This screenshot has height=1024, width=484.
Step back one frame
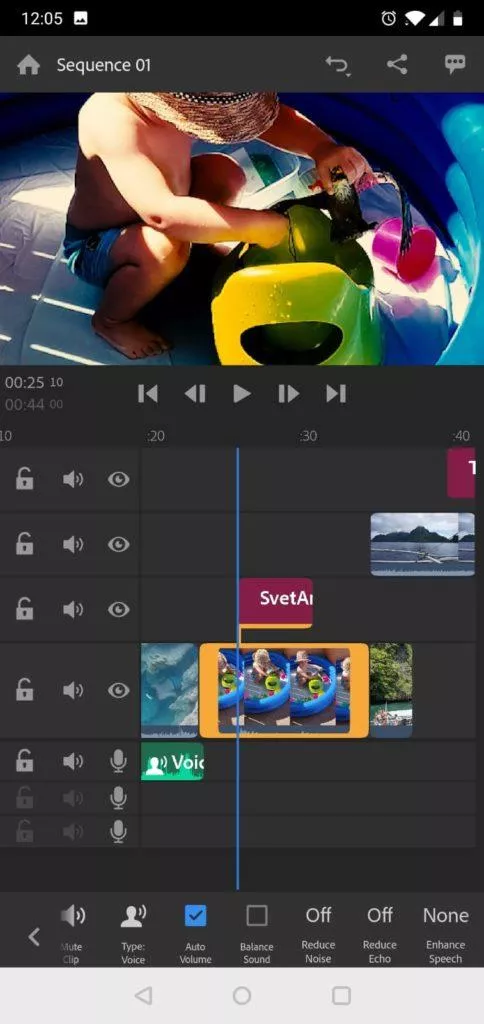[195, 393]
